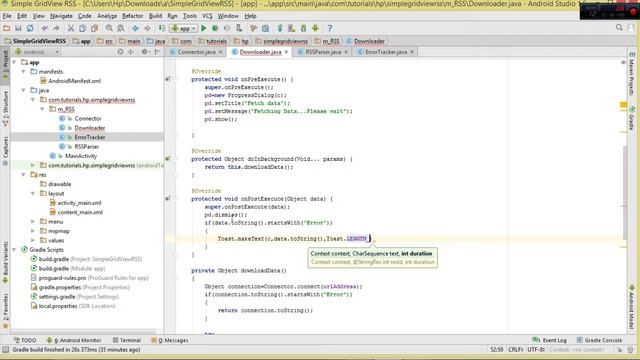Collapse the app module node
This screenshot has width=640, height=360.
pos(15,62)
